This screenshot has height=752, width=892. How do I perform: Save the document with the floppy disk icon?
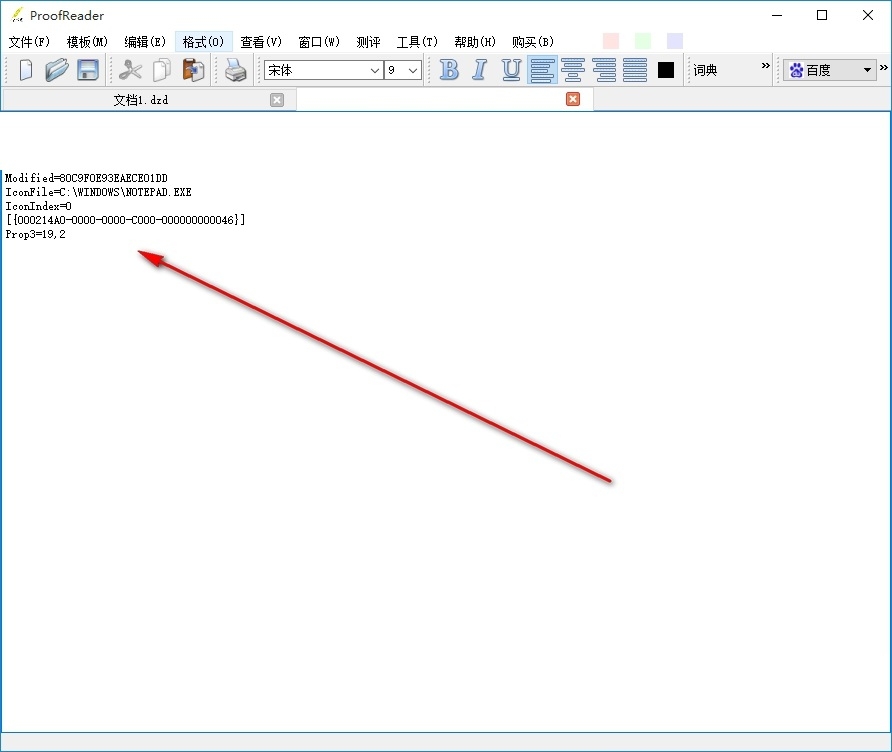coord(88,70)
